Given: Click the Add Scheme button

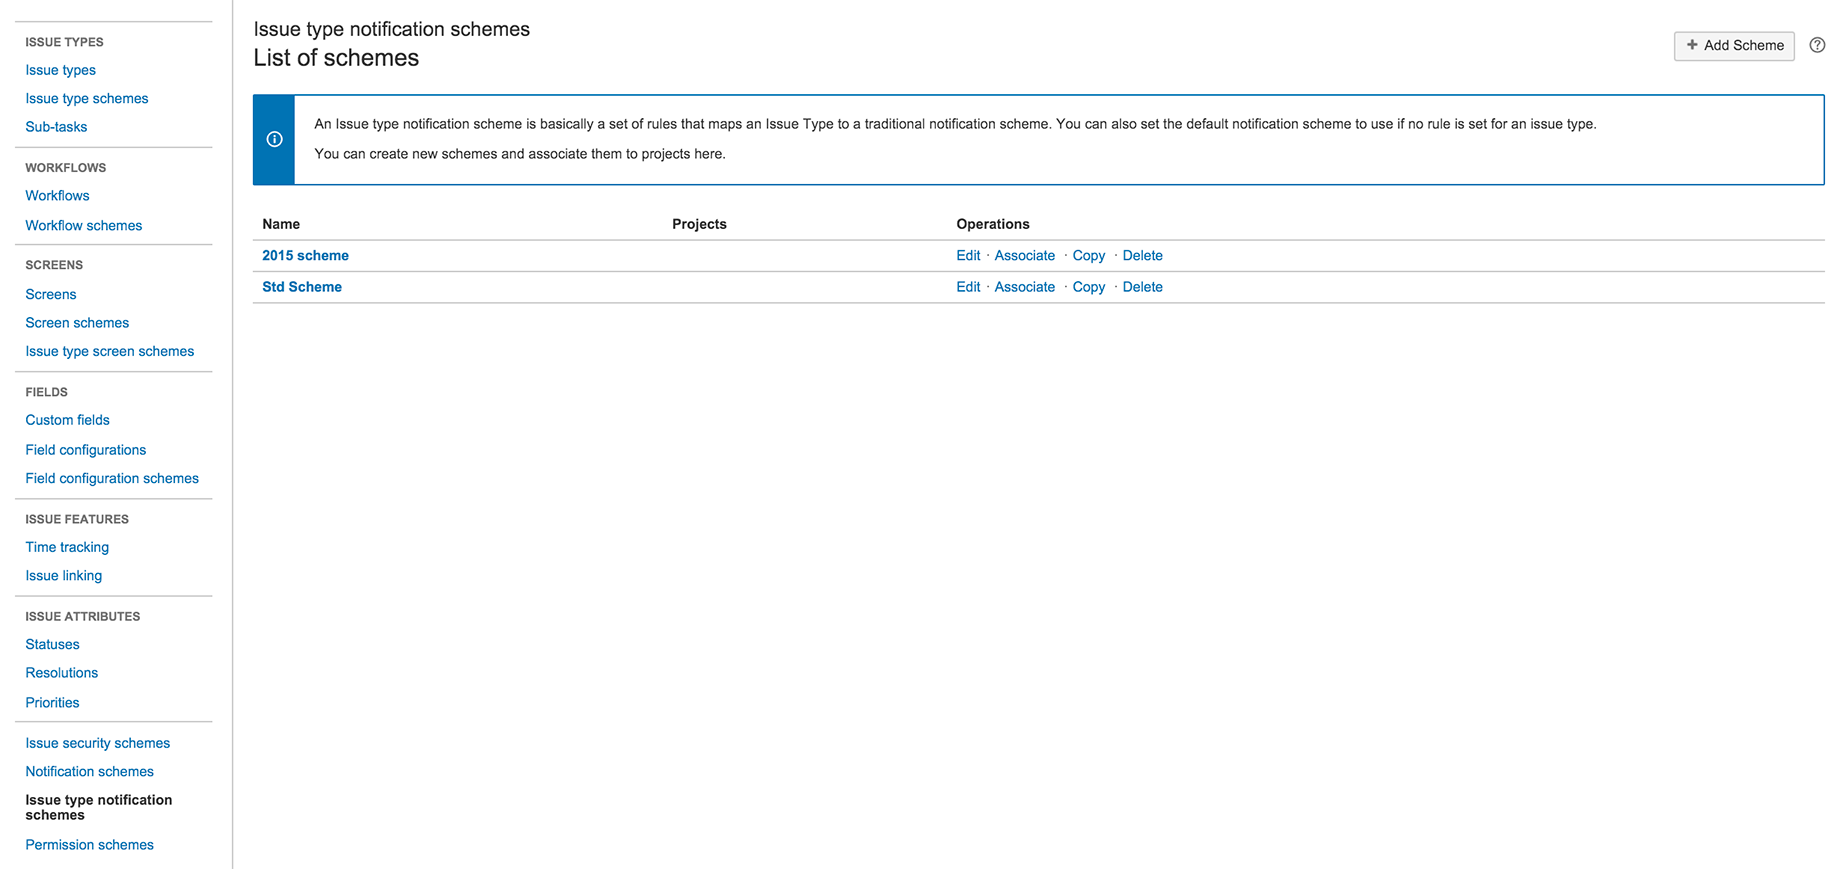Looking at the screenshot, I should tap(1734, 45).
